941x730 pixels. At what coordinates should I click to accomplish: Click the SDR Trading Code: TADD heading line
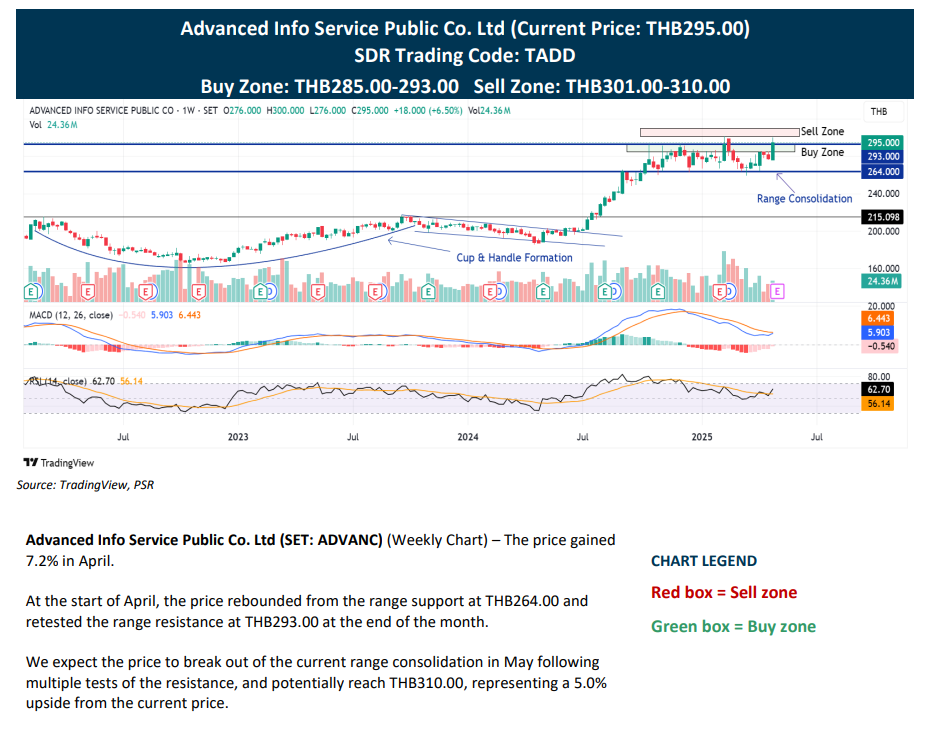pos(464,55)
